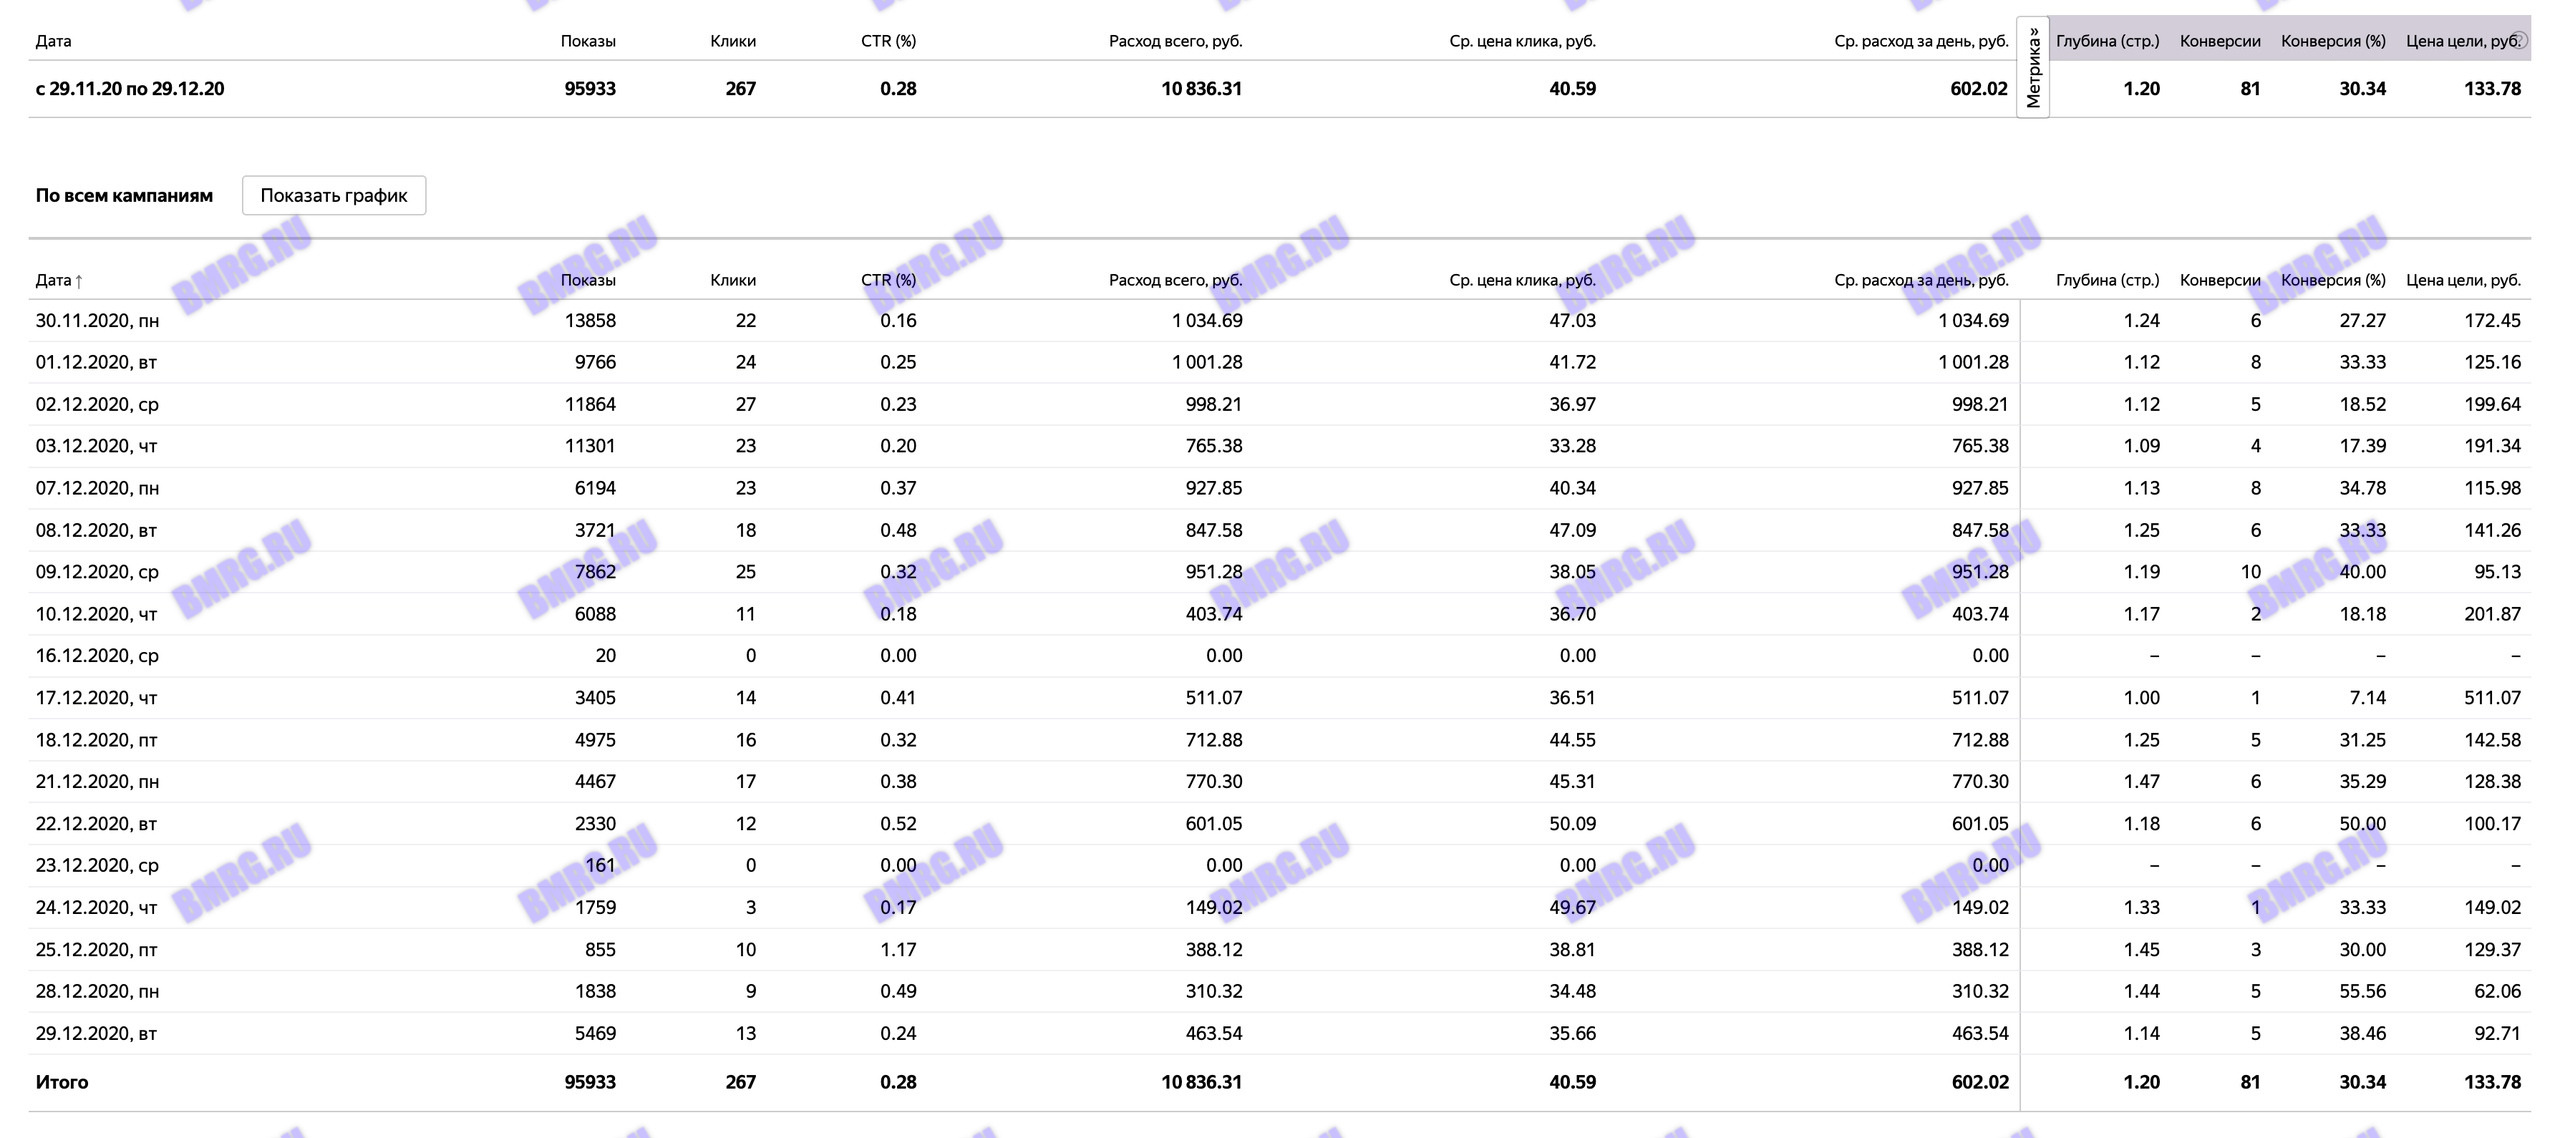
Task: Sort daily table by Клики column header
Action: [732, 280]
